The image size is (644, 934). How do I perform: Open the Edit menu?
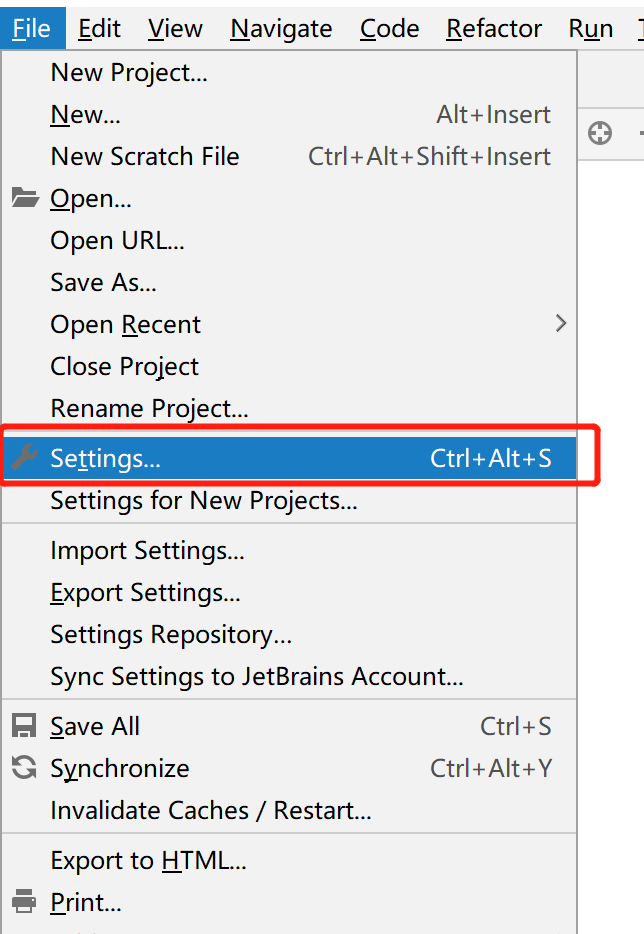coord(99,28)
